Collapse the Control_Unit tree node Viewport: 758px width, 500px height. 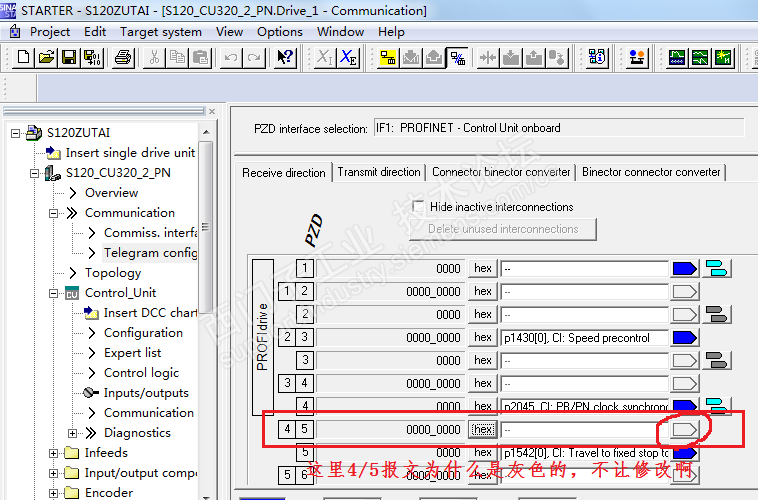(x=53, y=293)
